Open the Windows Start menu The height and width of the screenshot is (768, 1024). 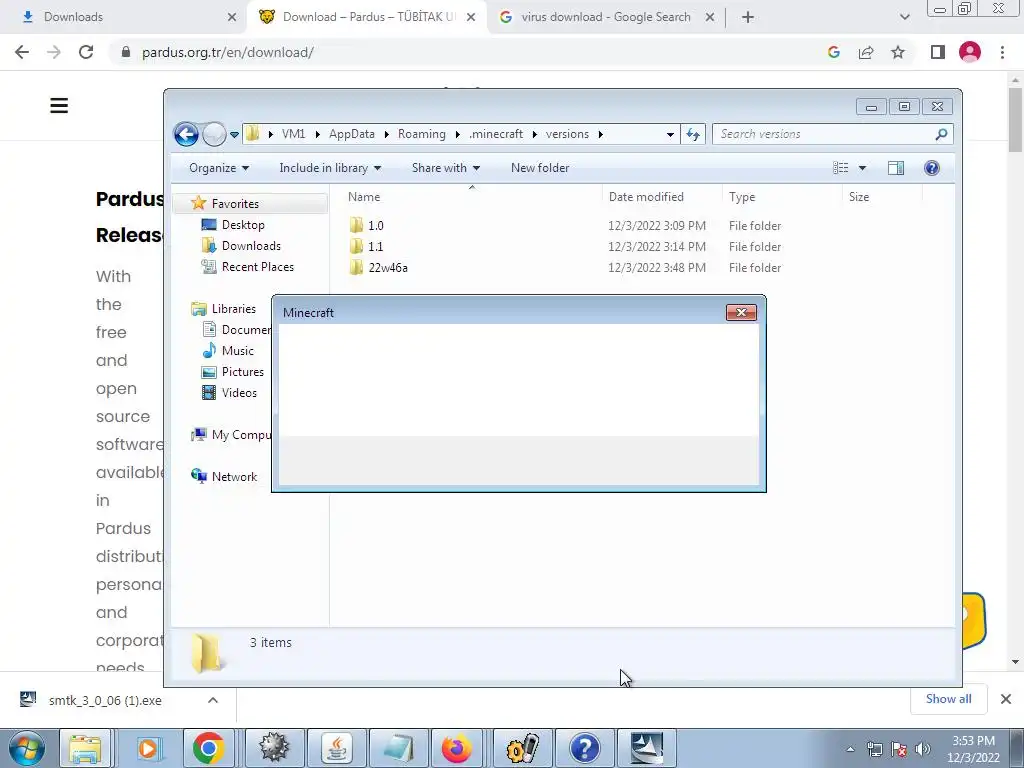coord(26,748)
